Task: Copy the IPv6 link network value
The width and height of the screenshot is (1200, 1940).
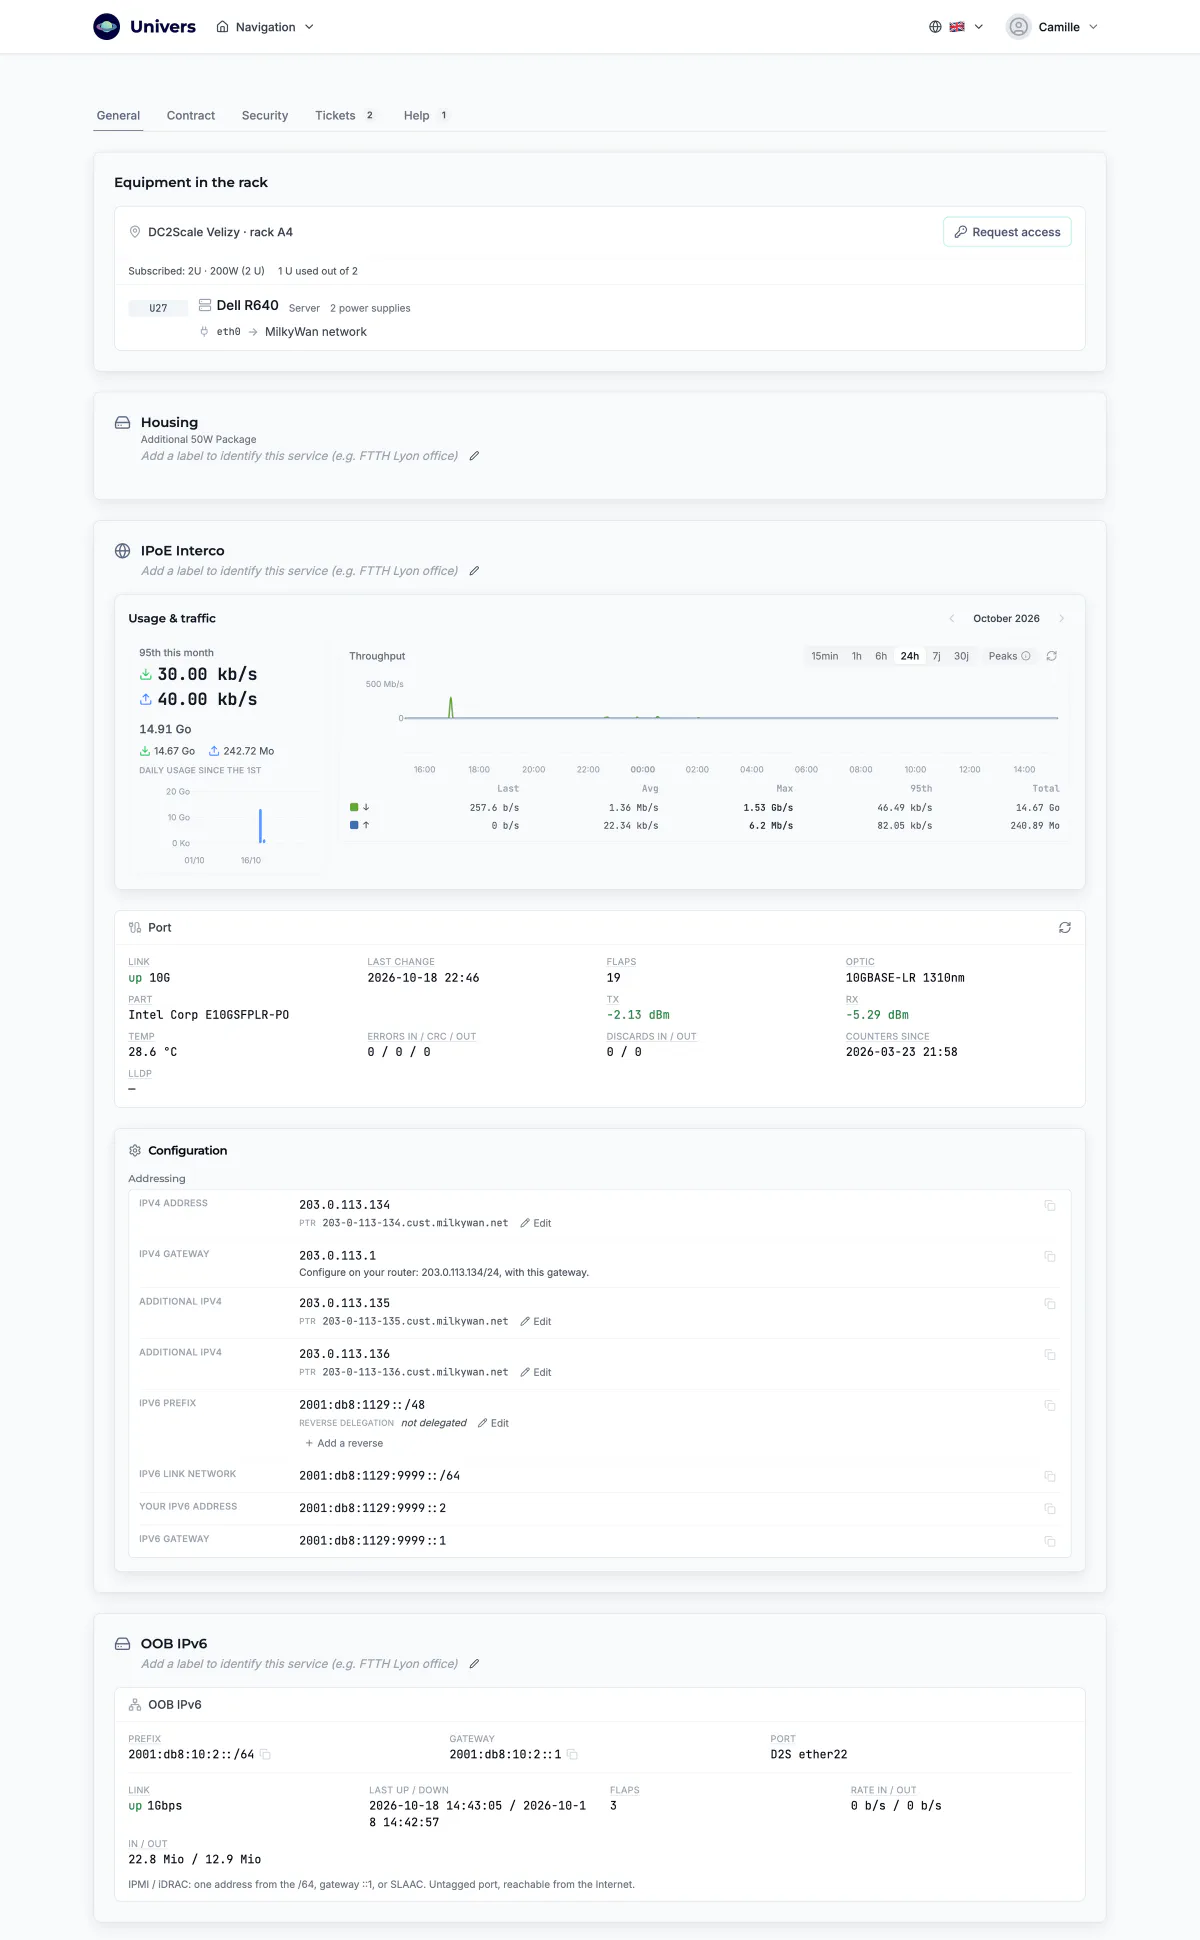Action: click(x=1050, y=1477)
